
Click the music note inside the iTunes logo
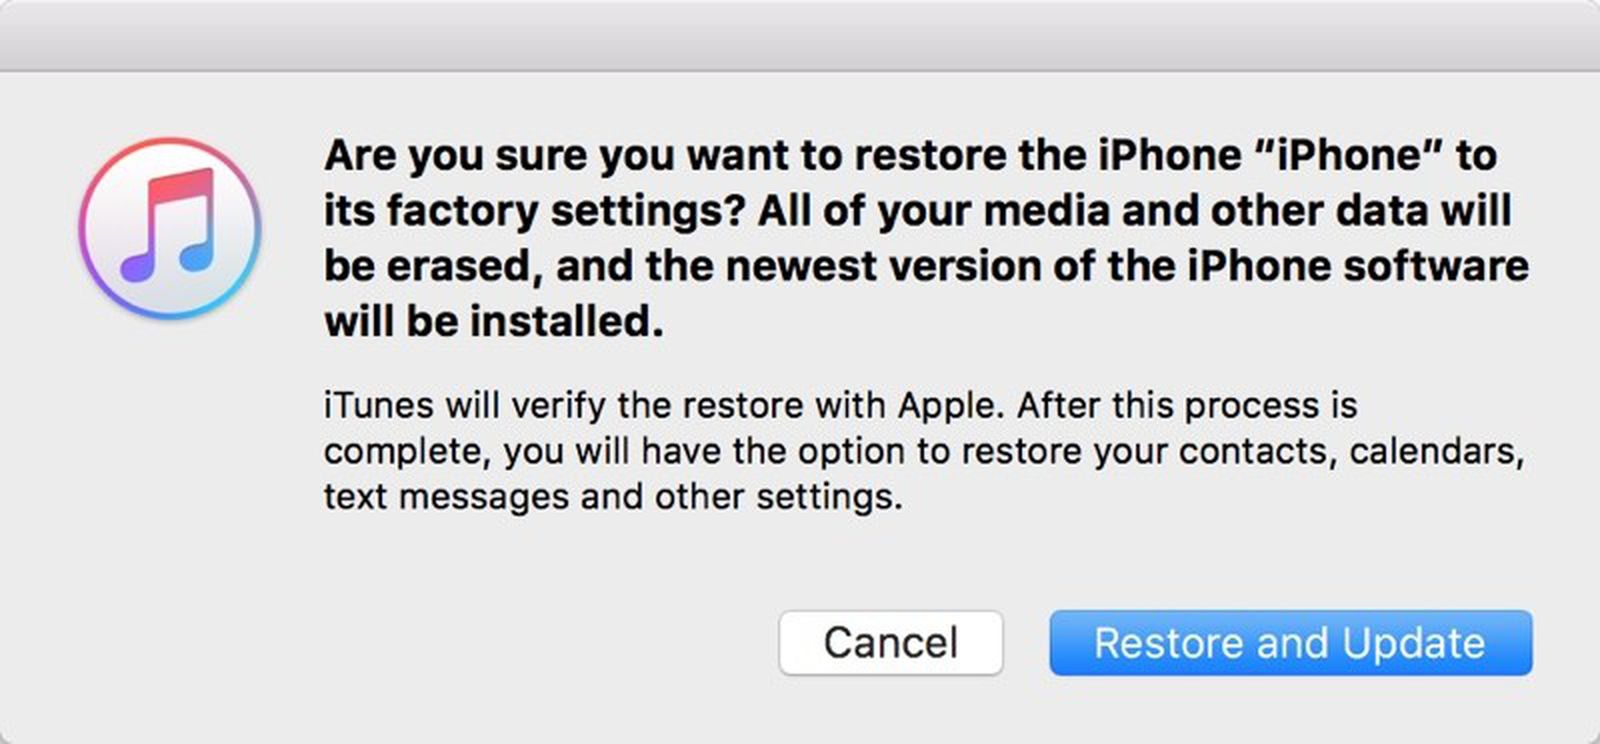coord(168,226)
